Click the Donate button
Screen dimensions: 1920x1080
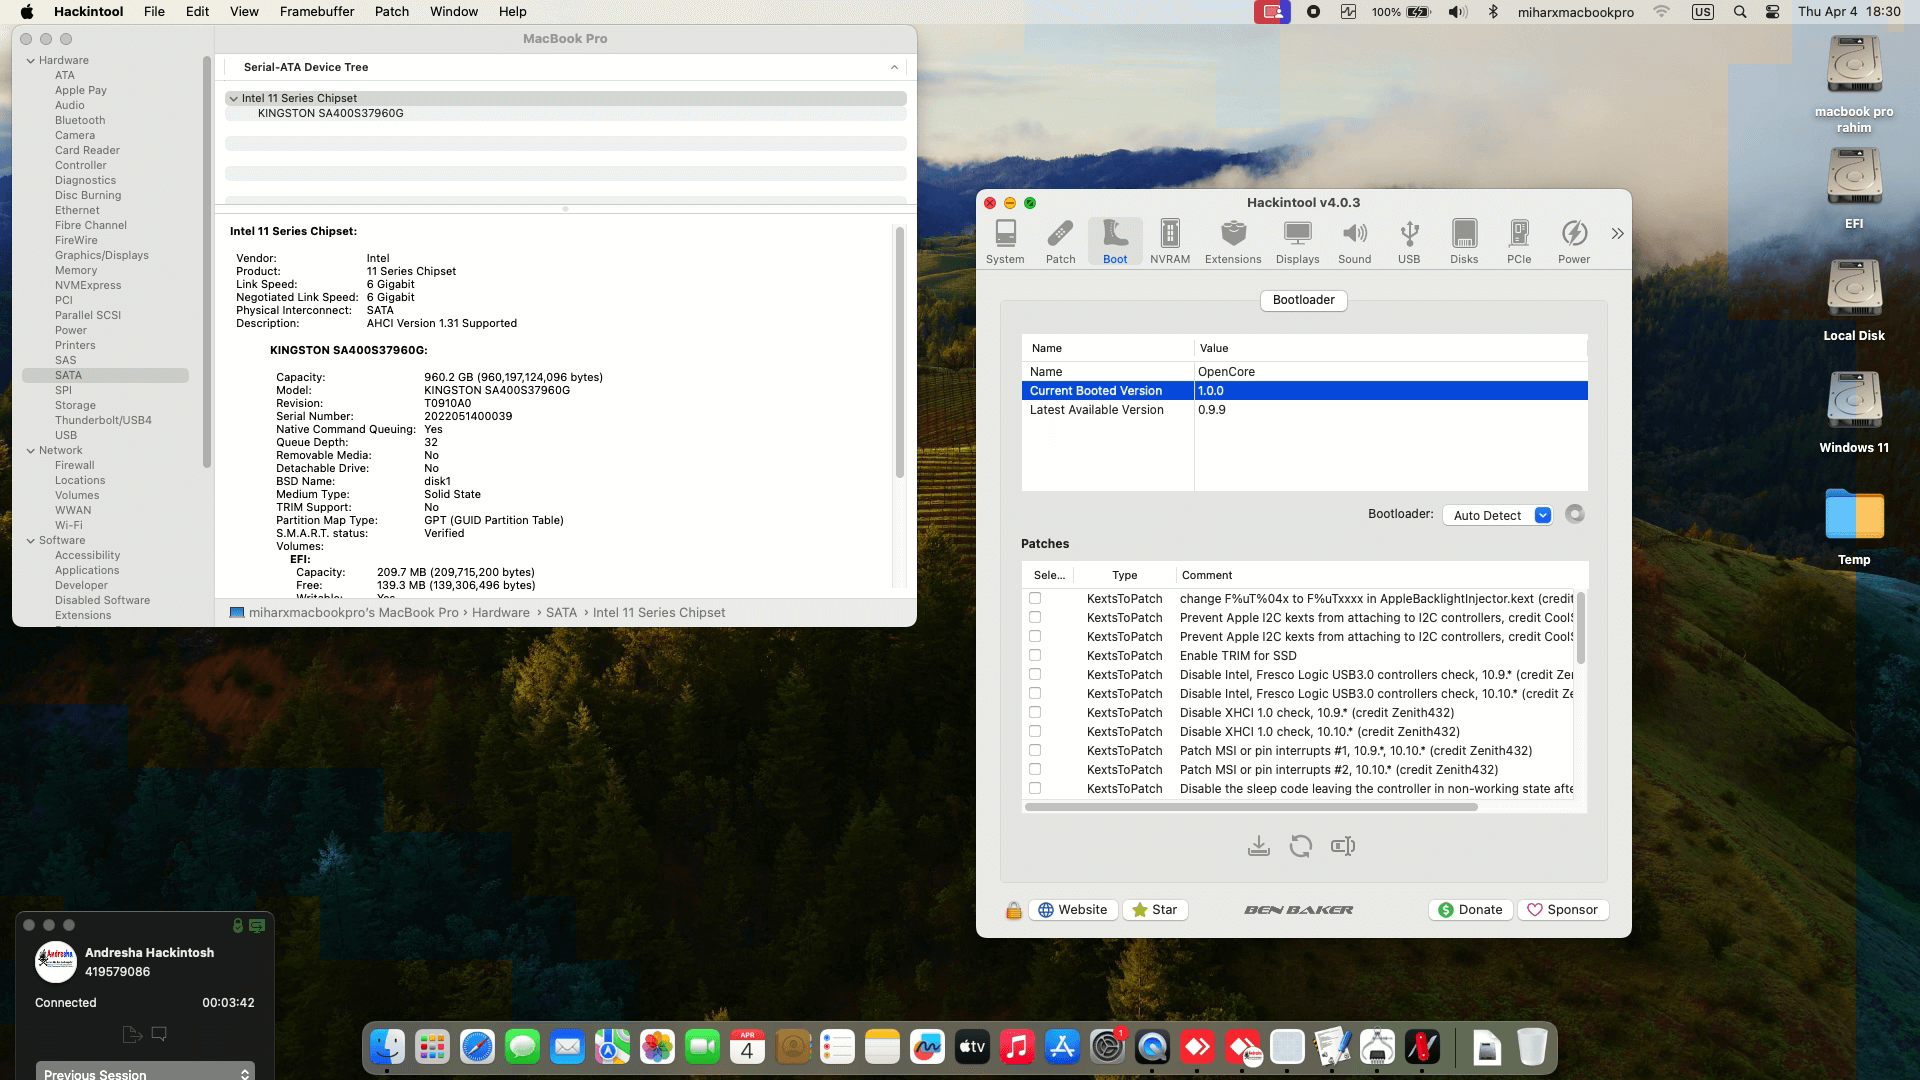pyautogui.click(x=1469, y=910)
